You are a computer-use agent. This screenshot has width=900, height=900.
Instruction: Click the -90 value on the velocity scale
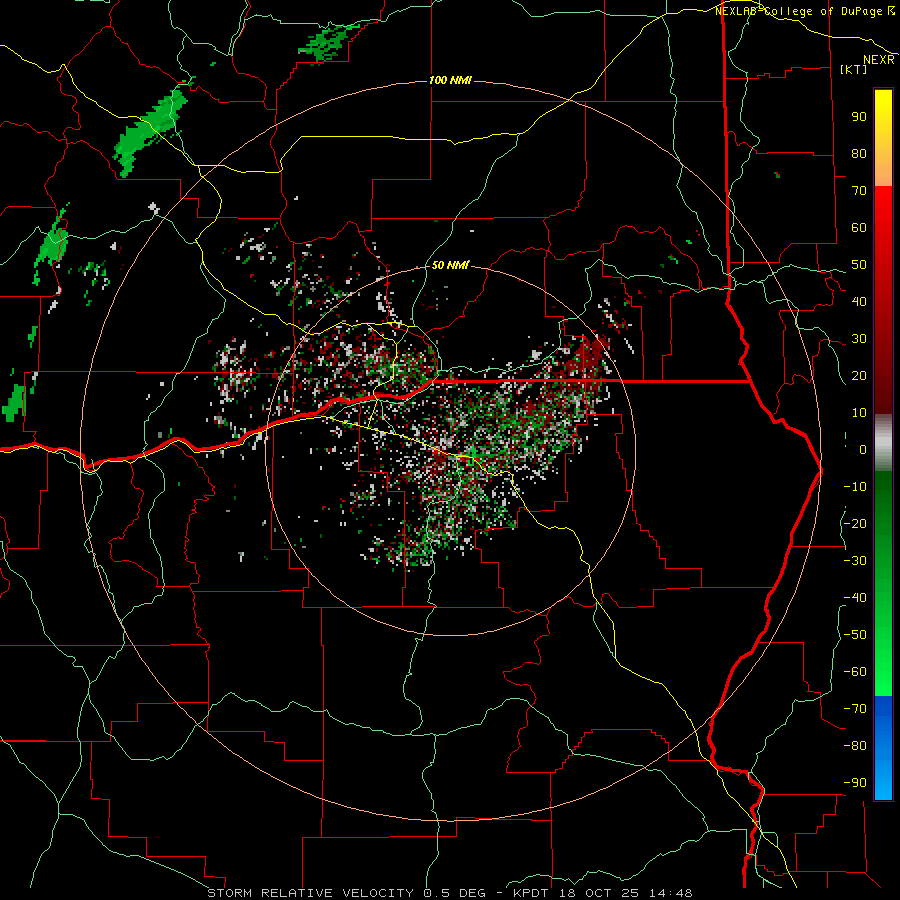[855, 783]
